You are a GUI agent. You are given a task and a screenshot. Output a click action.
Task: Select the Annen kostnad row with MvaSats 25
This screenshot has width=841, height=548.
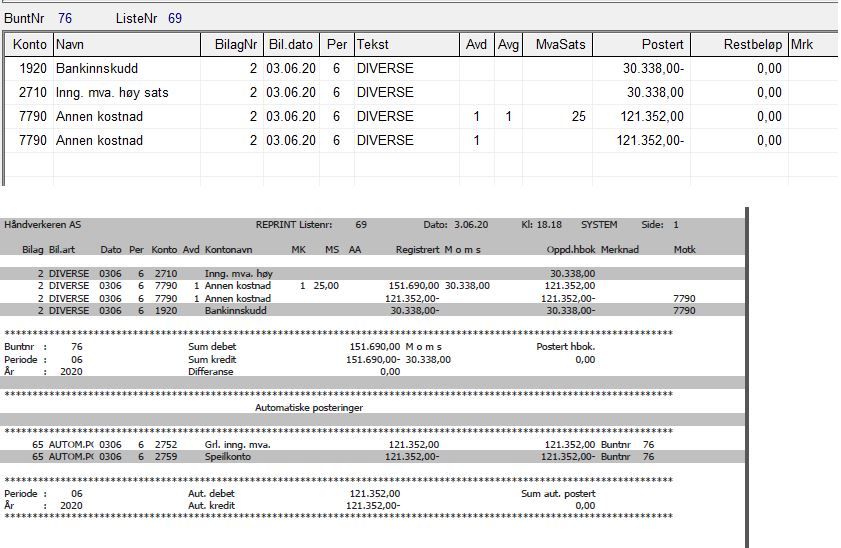click(x=421, y=116)
